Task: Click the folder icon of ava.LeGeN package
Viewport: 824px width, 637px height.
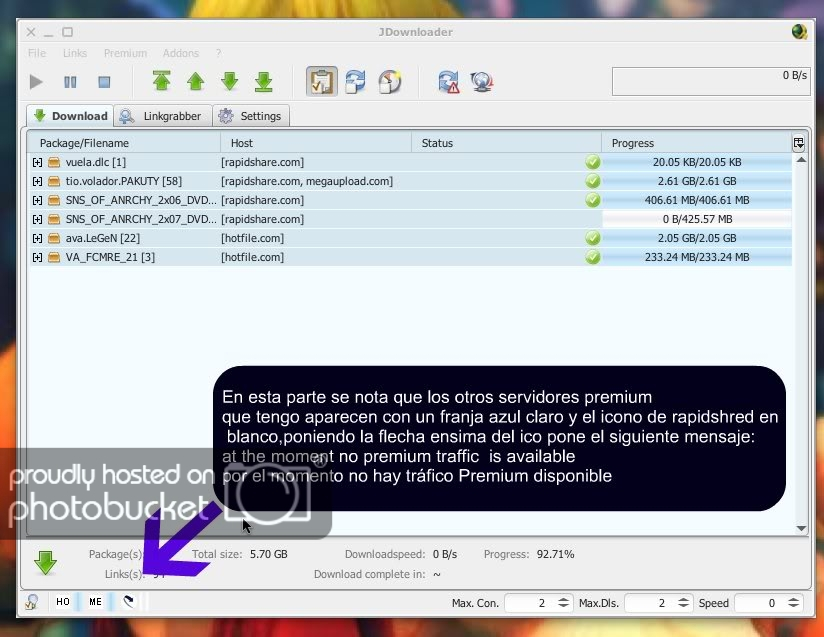Action: [54, 238]
